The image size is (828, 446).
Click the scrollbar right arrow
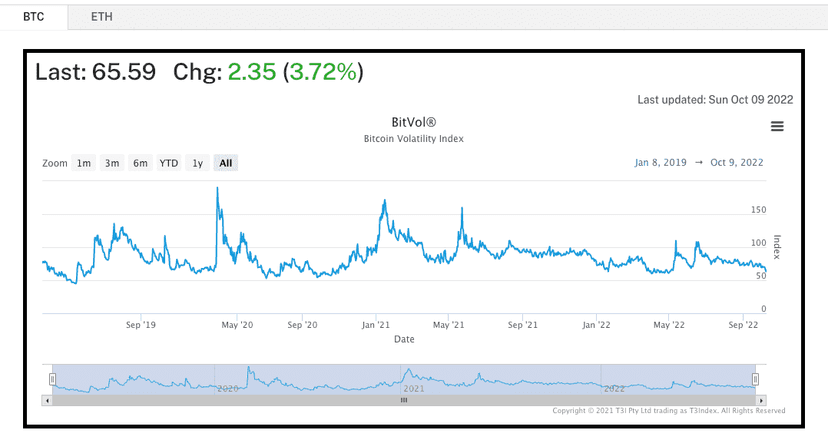761,401
